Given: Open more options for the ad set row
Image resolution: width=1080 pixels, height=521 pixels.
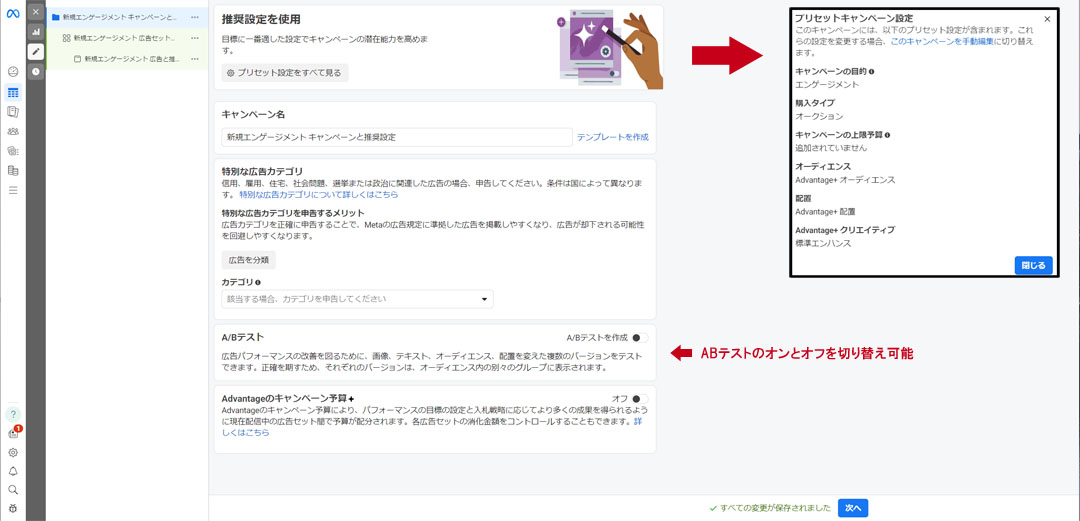Looking at the screenshot, I should (x=196, y=38).
